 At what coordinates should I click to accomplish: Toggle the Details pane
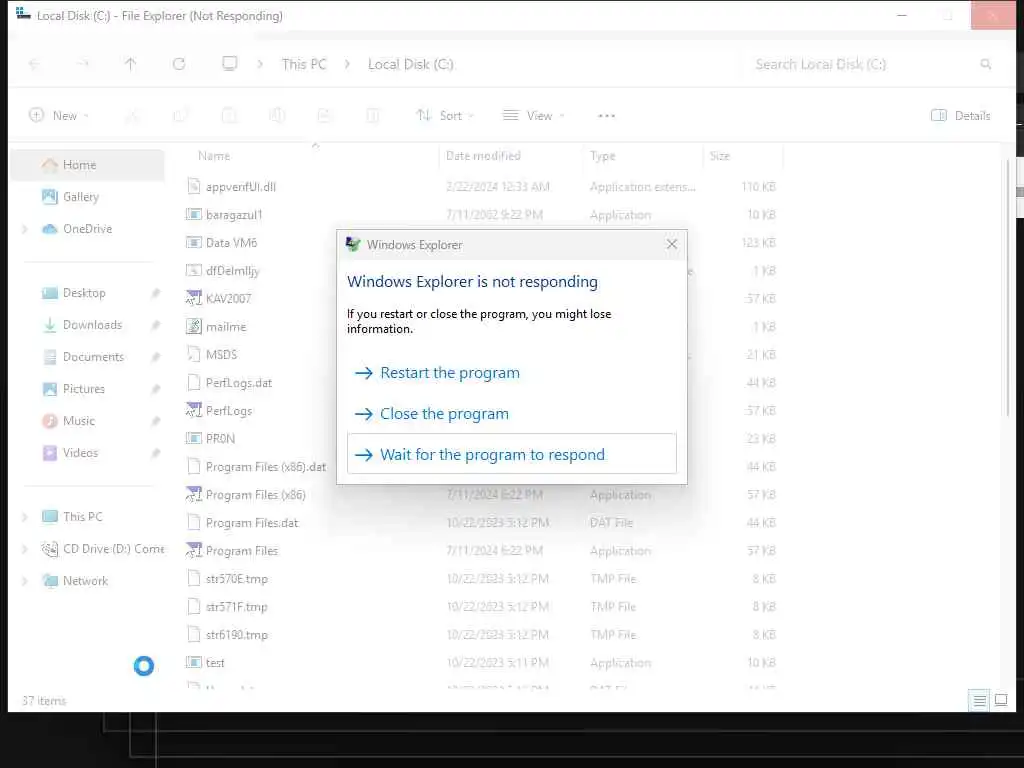[x=961, y=116]
